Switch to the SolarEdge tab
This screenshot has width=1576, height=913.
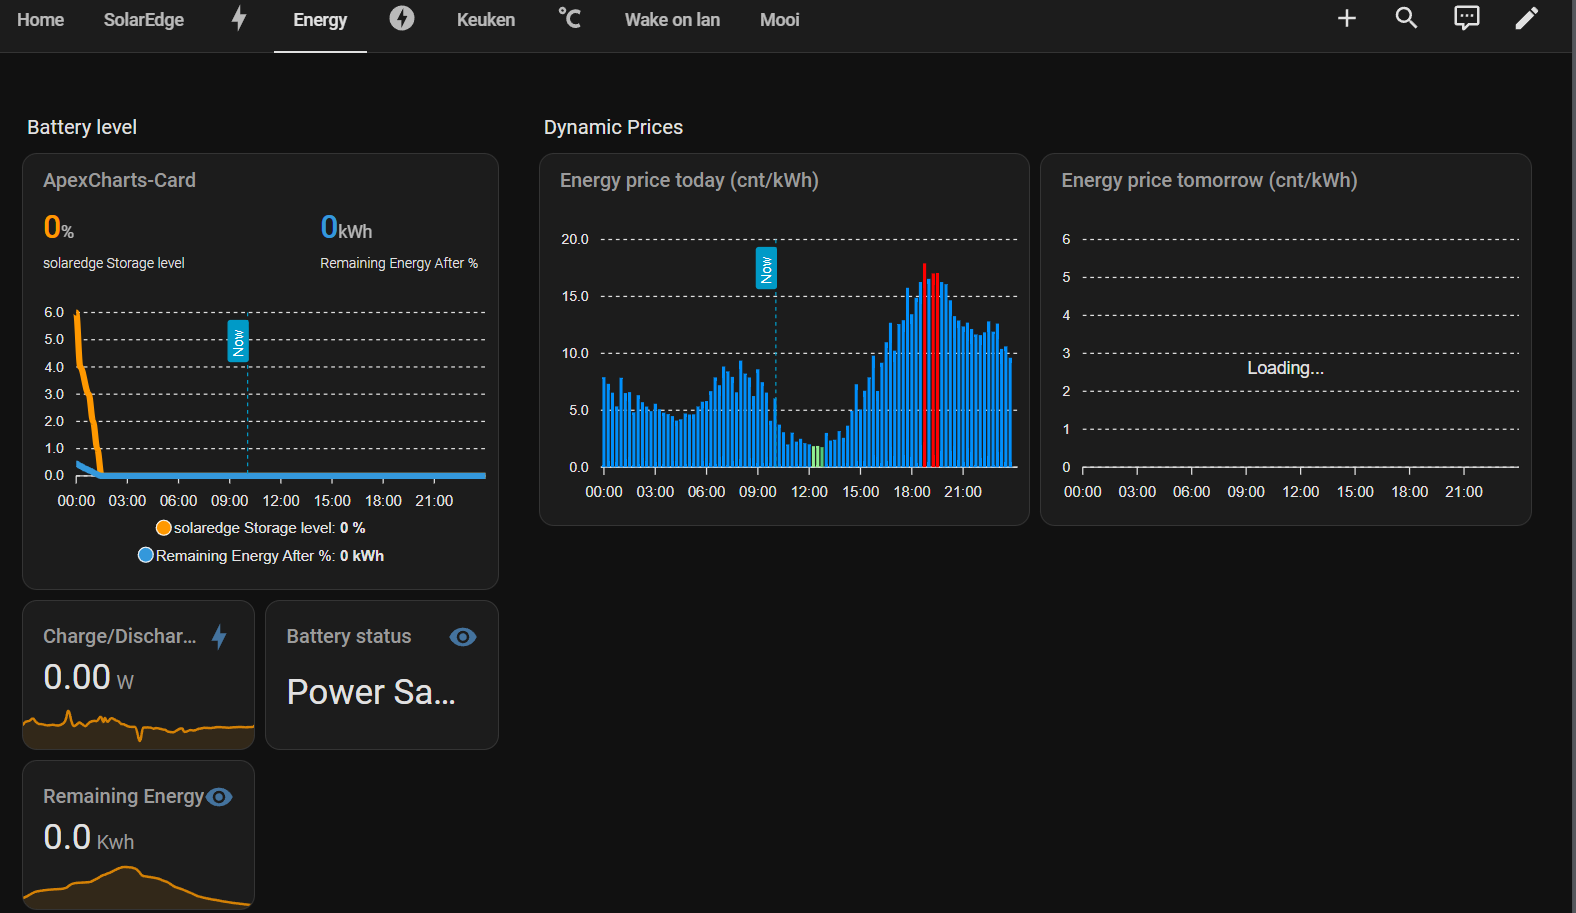click(144, 20)
